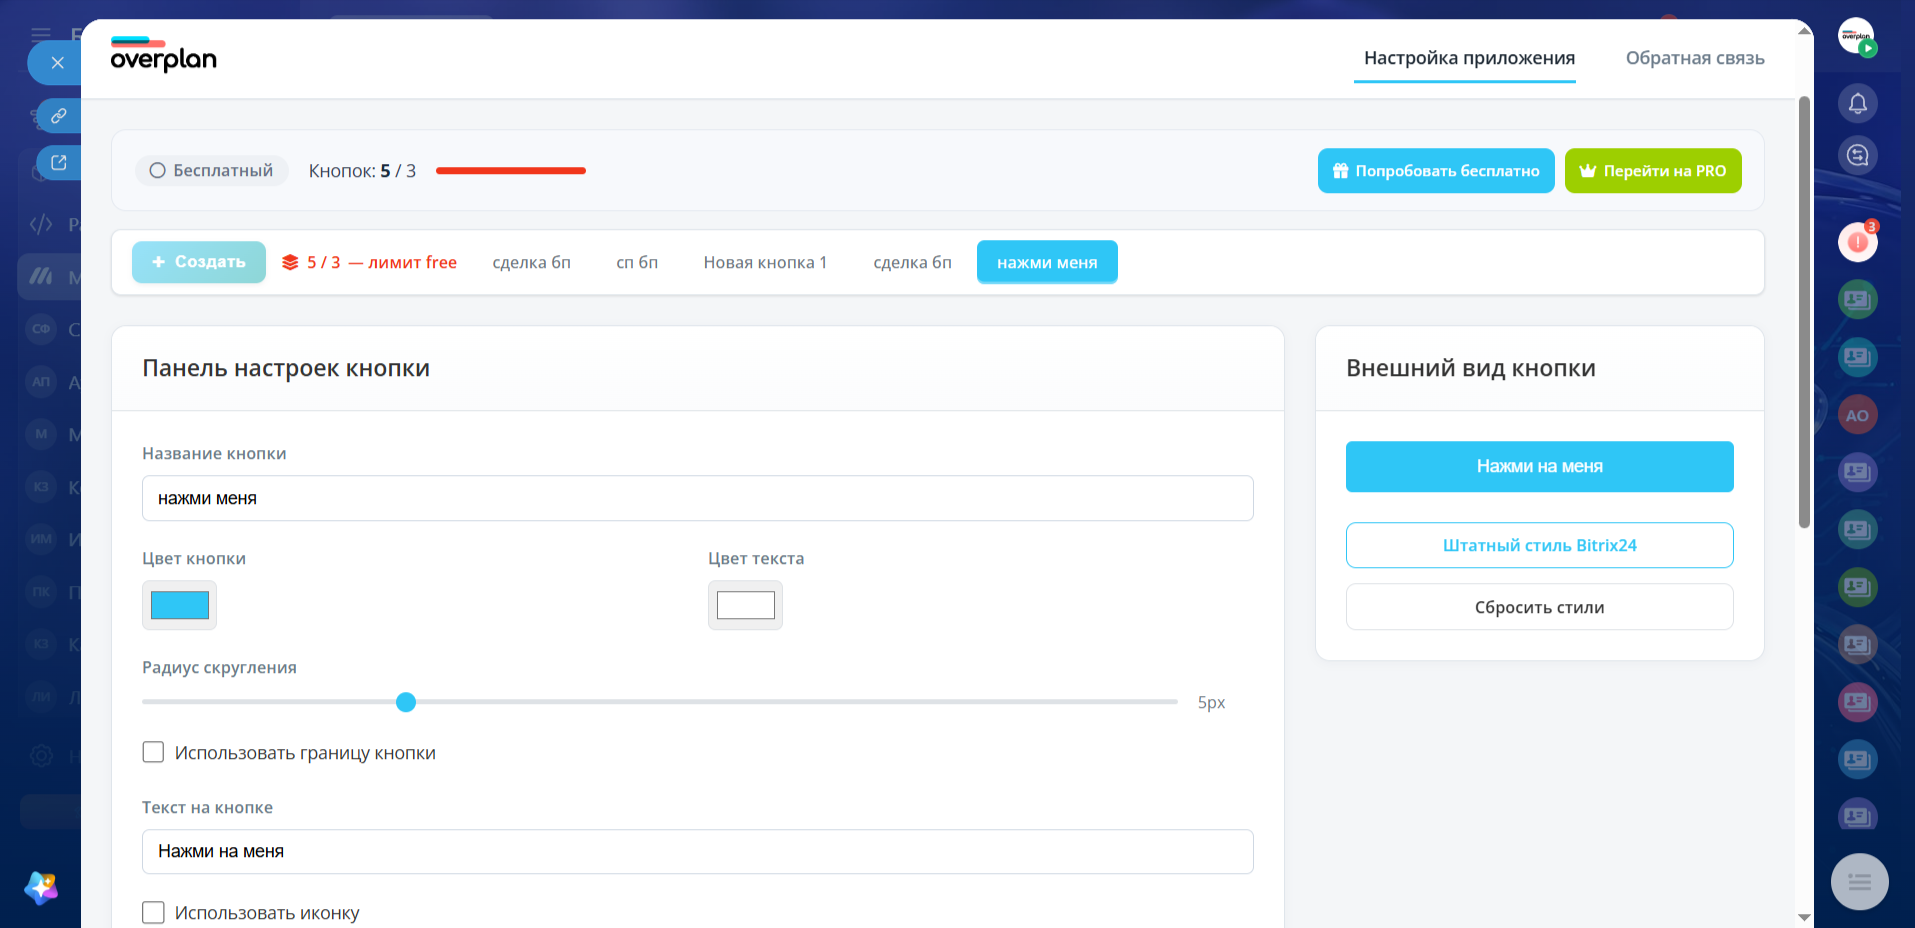The image size is (1915, 928).
Task: Toggle the hamburger main menu icon
Action: tap(41, 33)
